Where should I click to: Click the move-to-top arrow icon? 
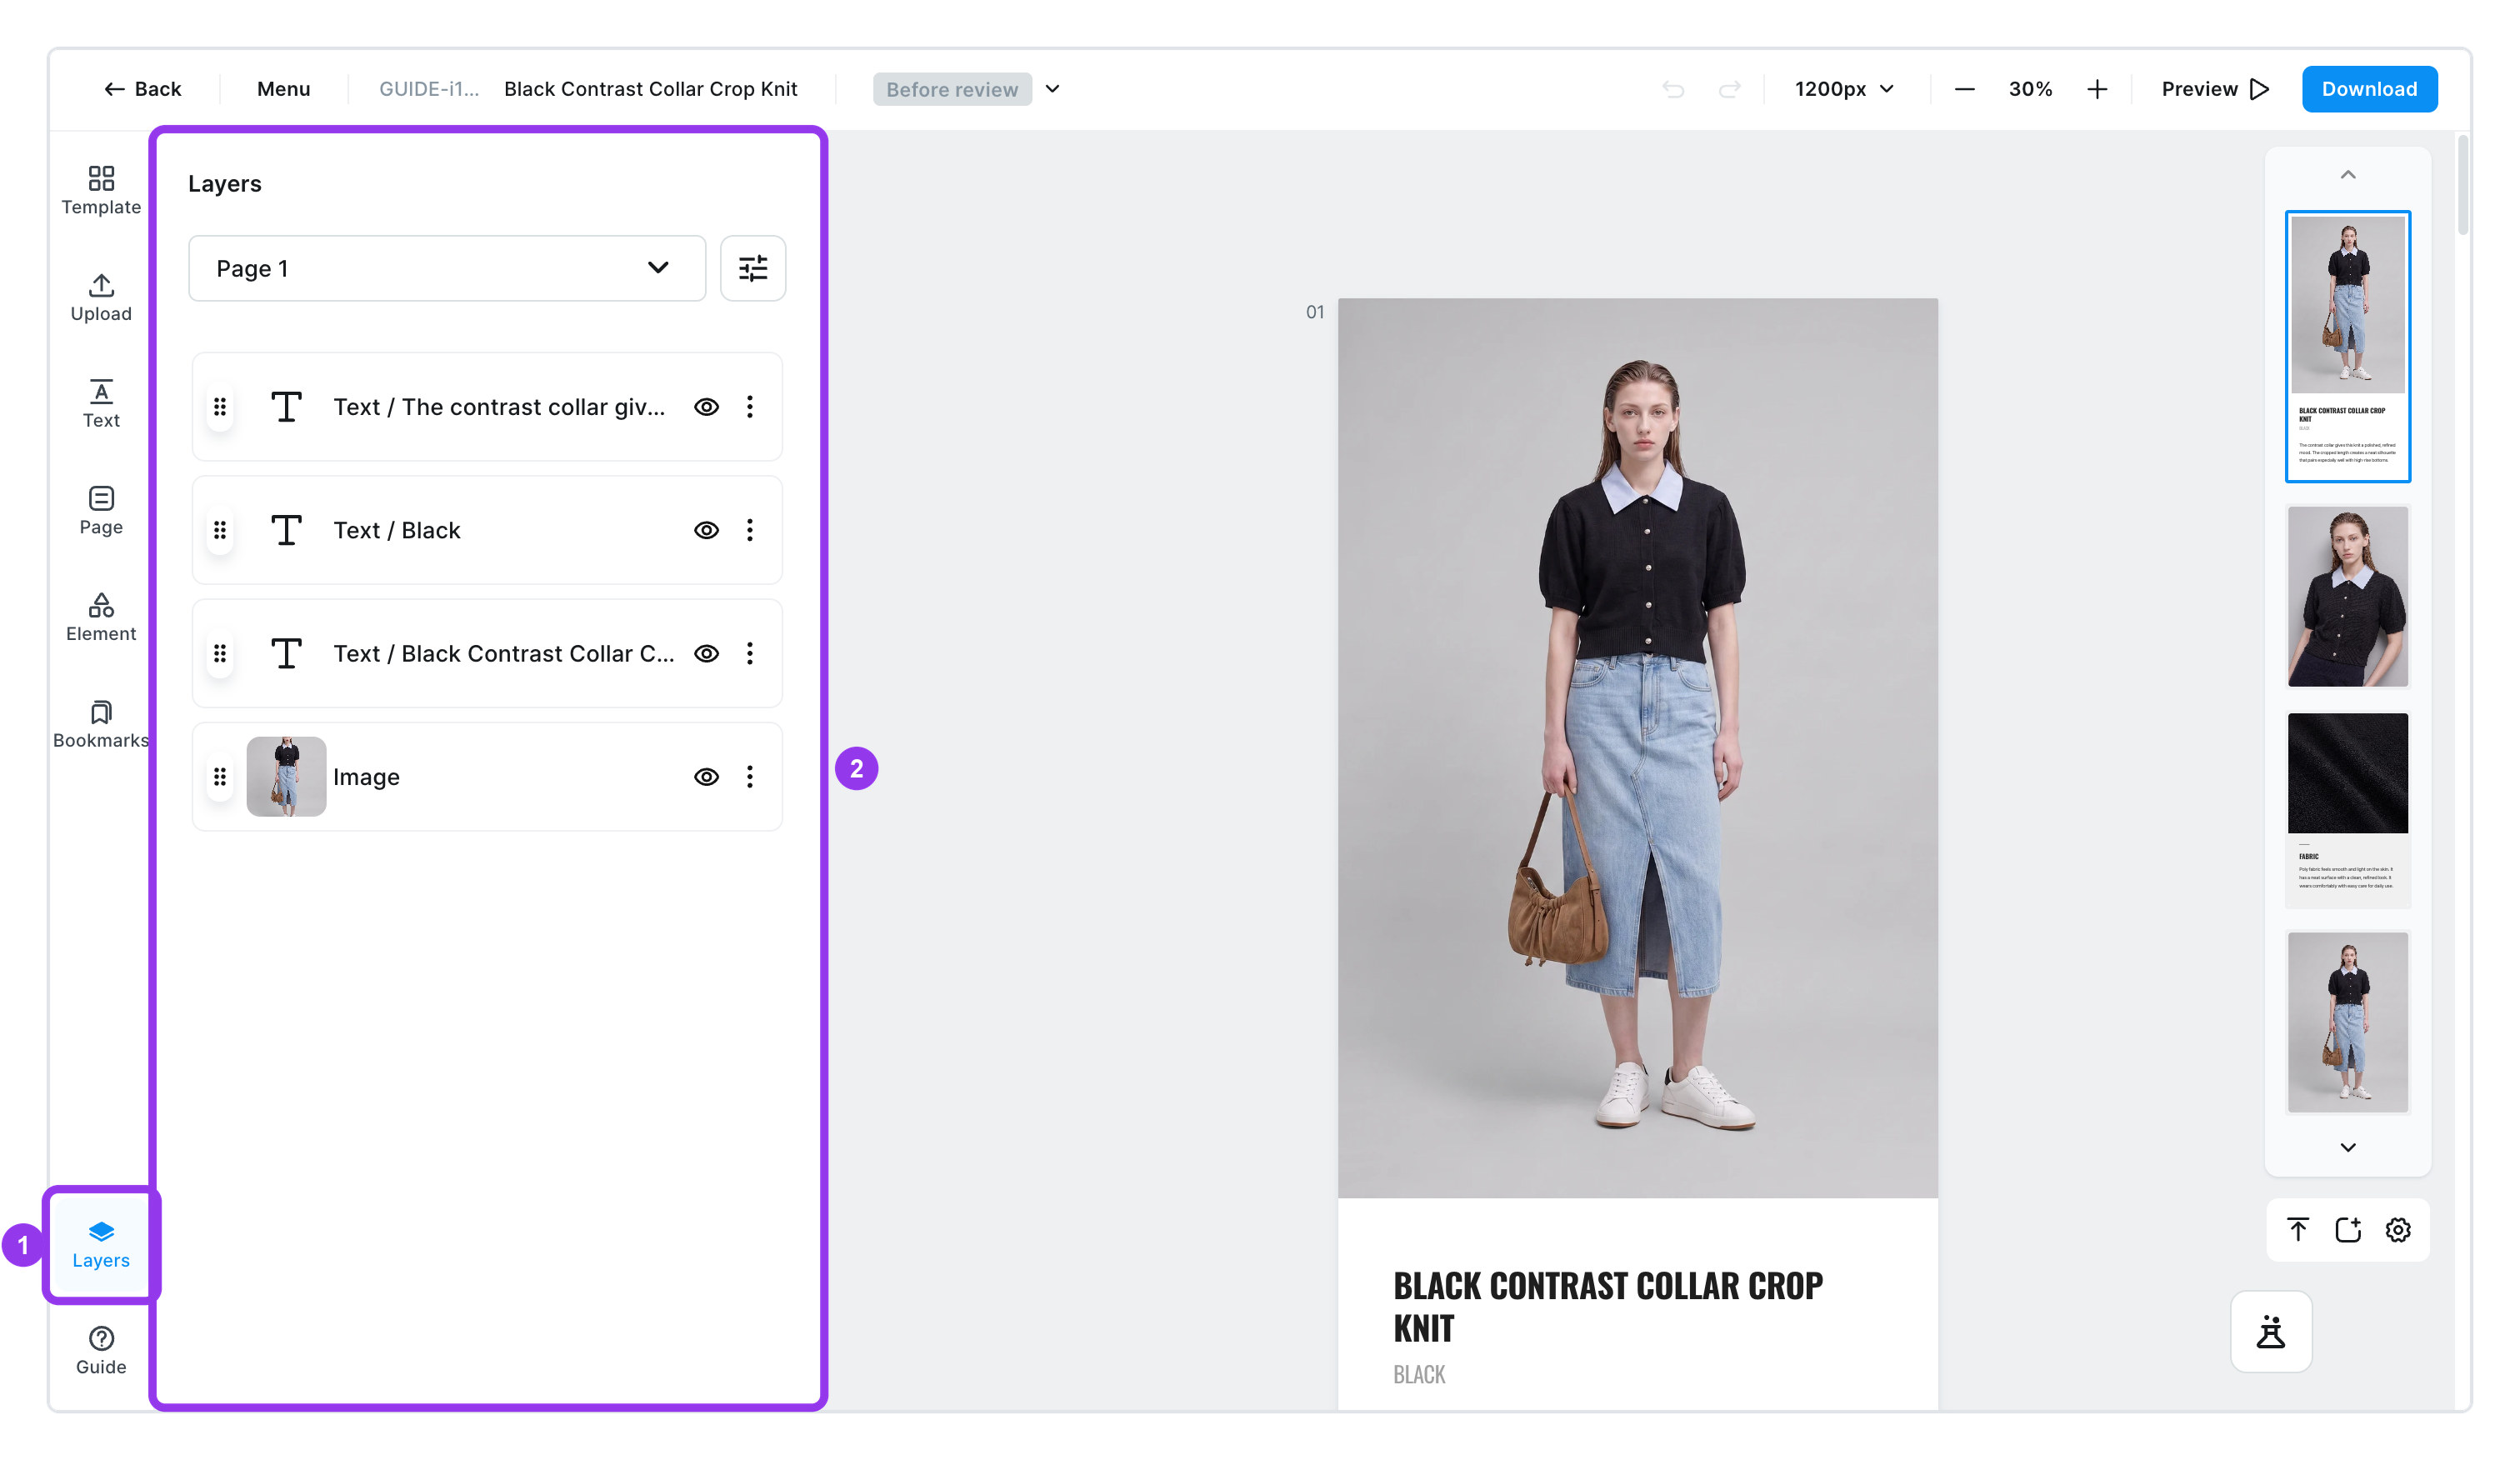(2298, 1229)
